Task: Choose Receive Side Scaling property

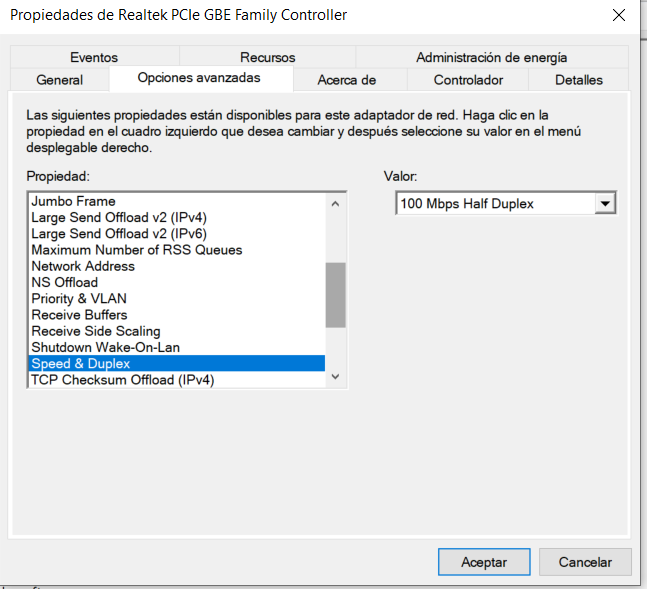Action: [x=177, y=331]
